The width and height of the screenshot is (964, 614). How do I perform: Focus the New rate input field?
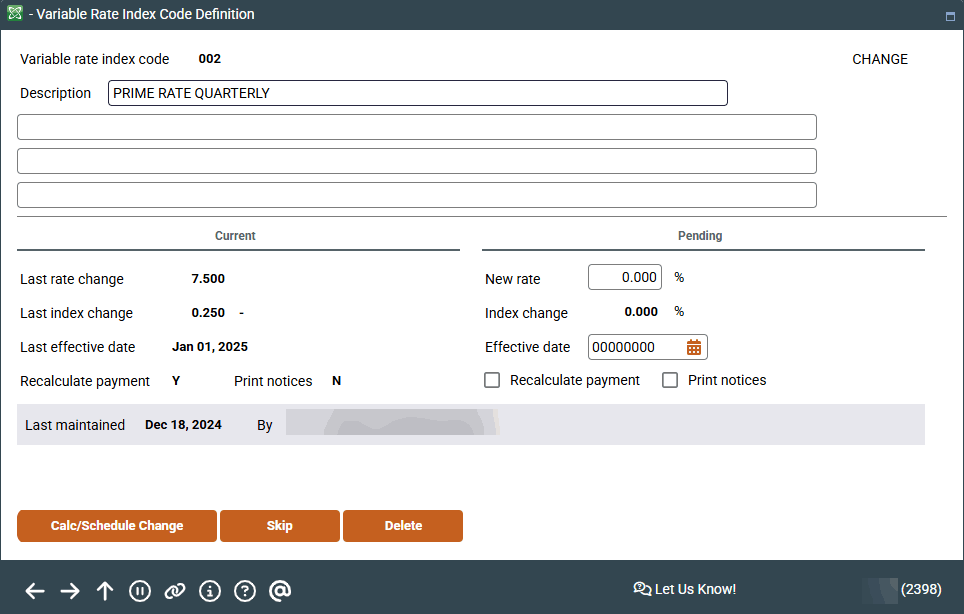click(x=625, y=277)
